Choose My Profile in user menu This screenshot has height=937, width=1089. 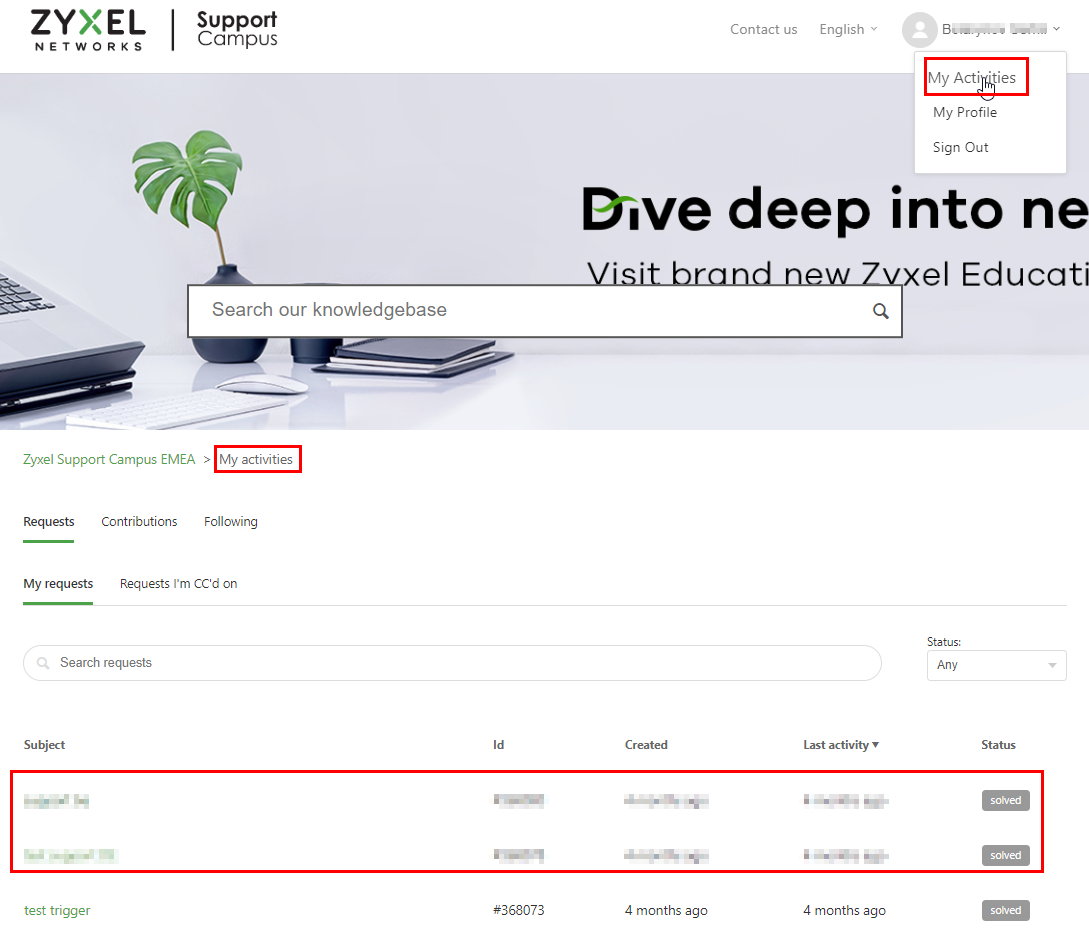(964, 112)
